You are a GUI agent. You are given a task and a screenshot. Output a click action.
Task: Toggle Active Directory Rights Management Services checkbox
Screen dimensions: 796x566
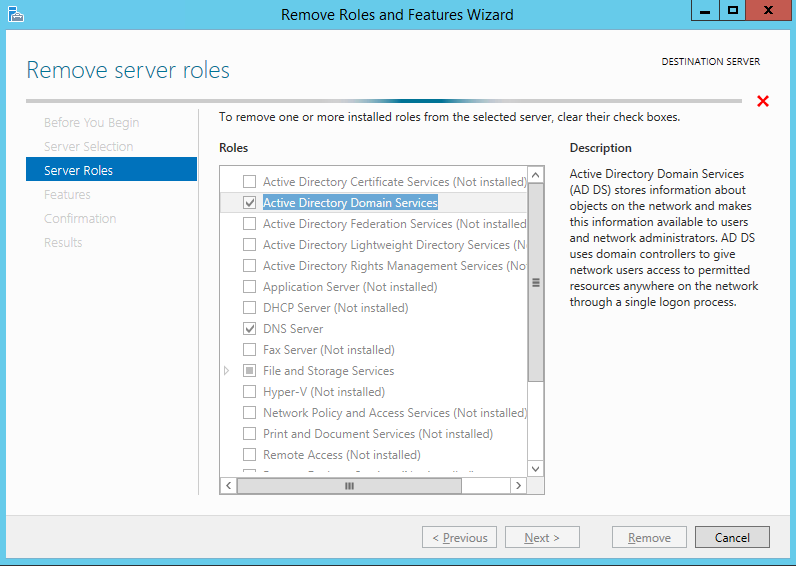(249, 265)
